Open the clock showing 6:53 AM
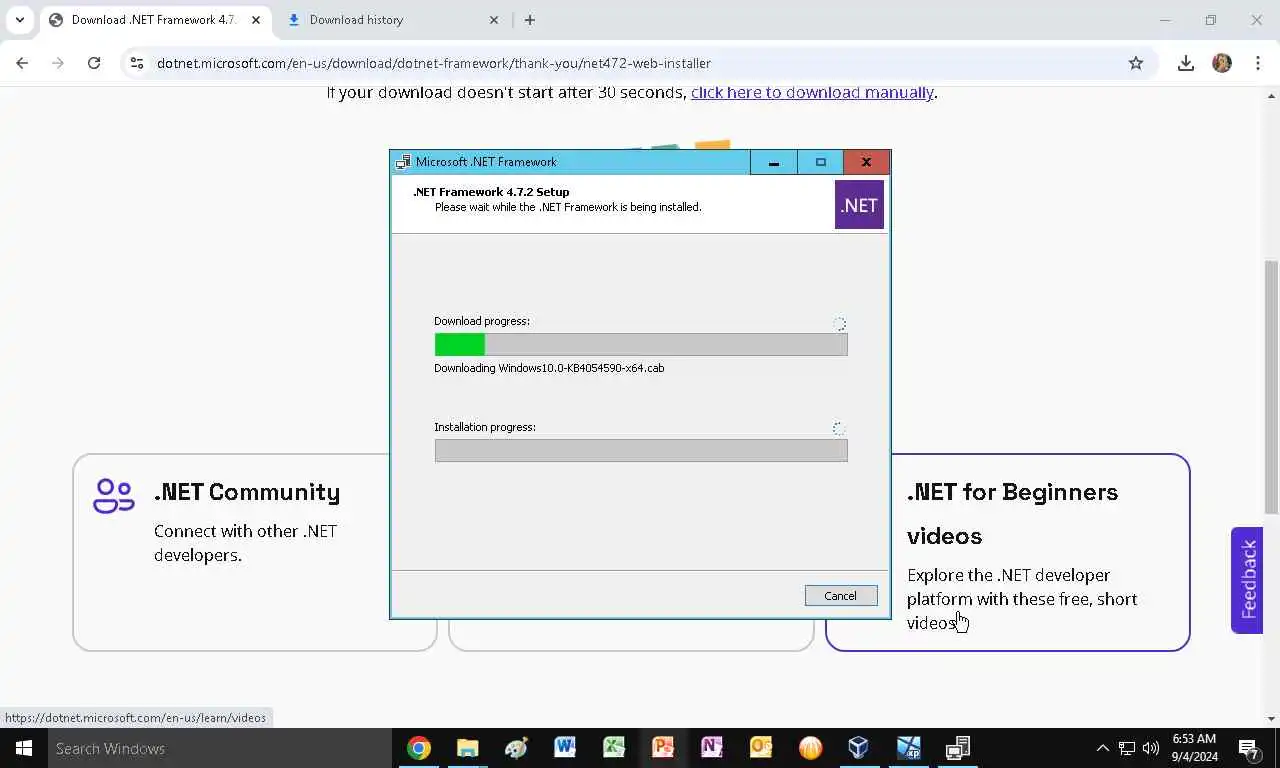This screenshot has height=768, width=1280. pyautogui.click(x=1194, y=748)
